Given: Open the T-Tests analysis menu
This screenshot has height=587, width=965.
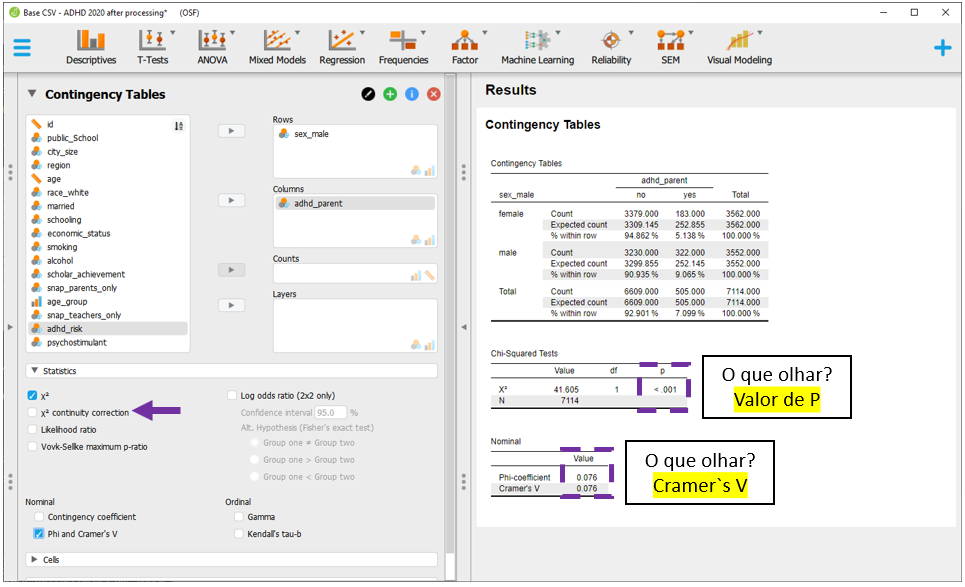Looking at the screenshot, I should (152, 46).
